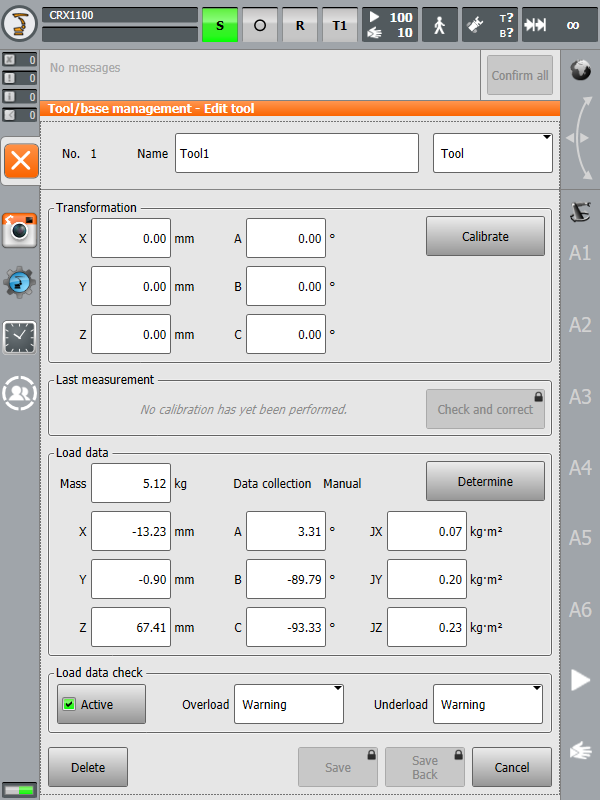
Task: Open the user group icon
Action: 19,393
